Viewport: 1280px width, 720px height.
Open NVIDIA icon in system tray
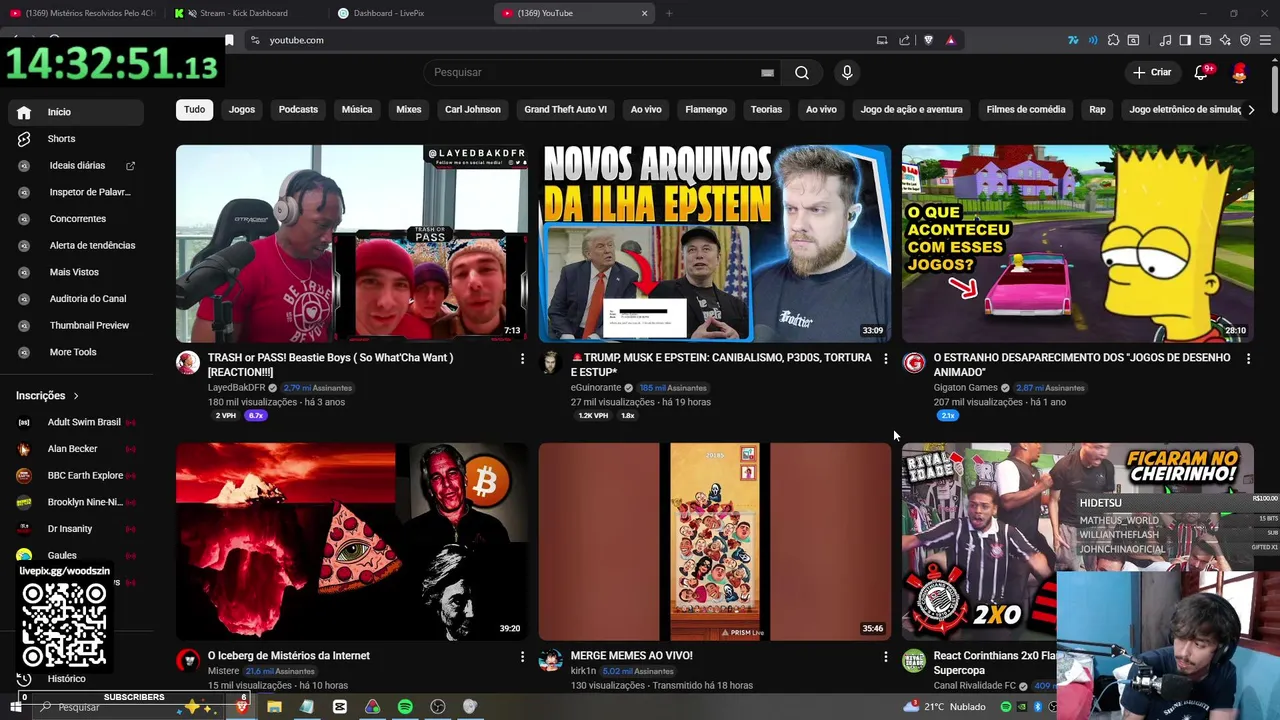1022,707
